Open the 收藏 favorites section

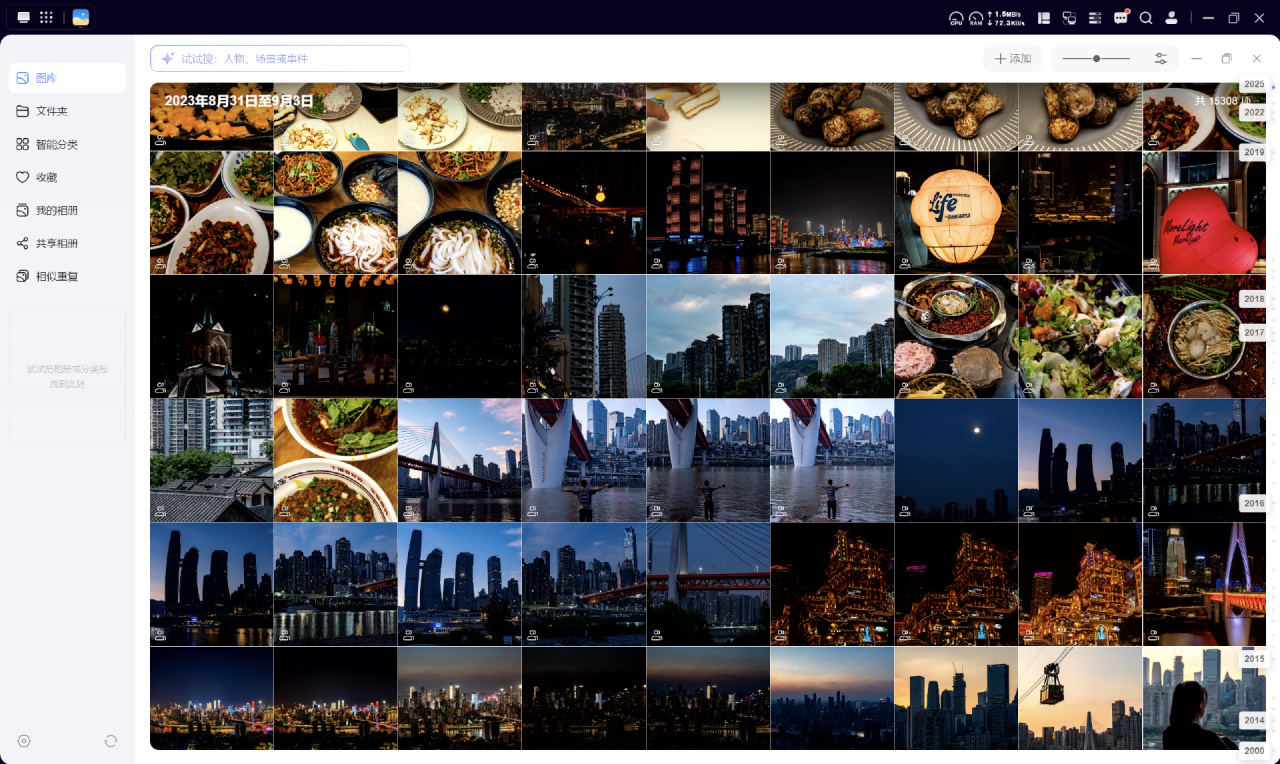tap(67, 177)
